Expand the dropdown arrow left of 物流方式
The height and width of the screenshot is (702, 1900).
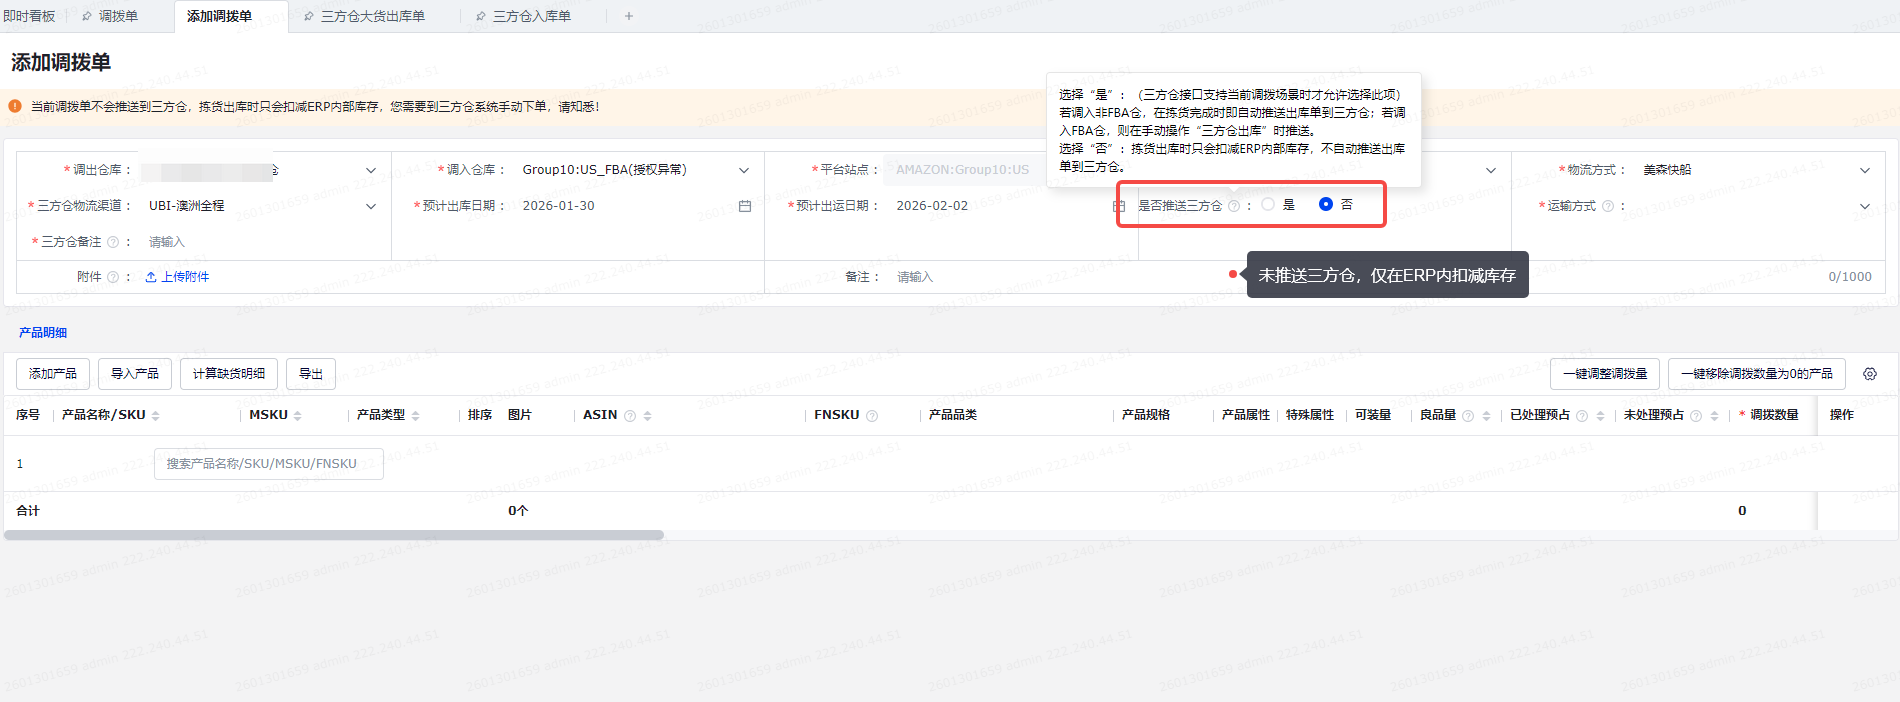click(x=1491, y=170)
